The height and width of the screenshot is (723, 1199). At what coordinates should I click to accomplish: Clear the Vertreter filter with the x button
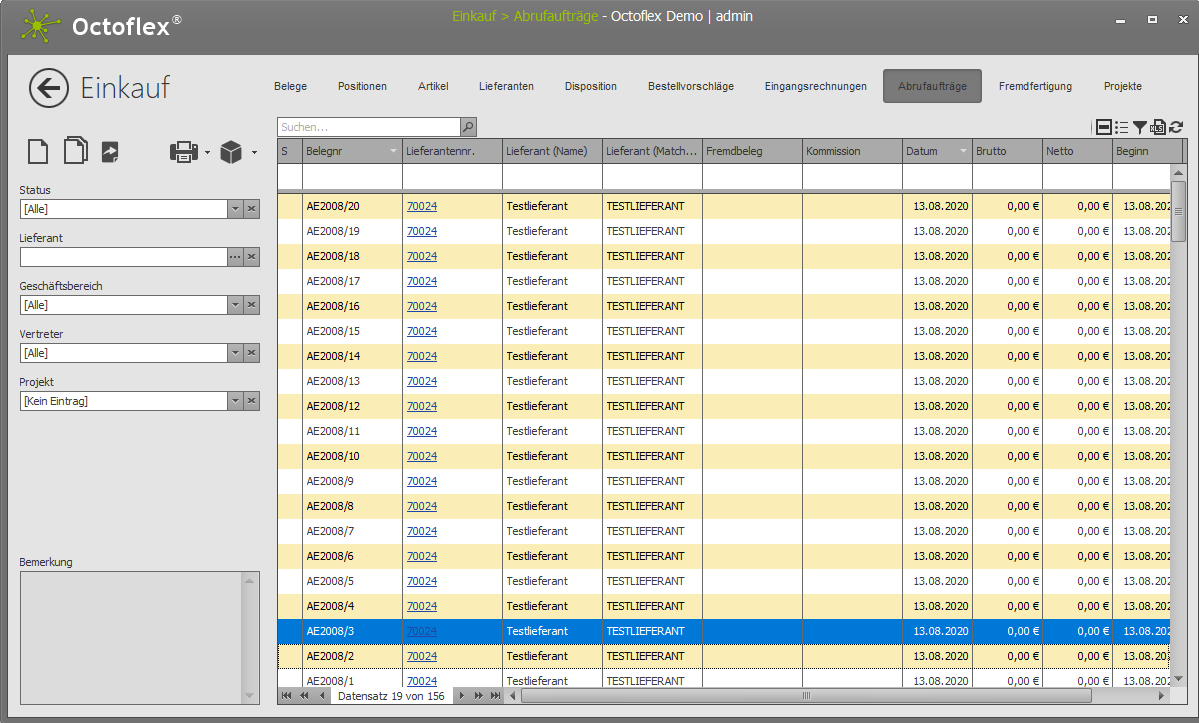[252, 353]
